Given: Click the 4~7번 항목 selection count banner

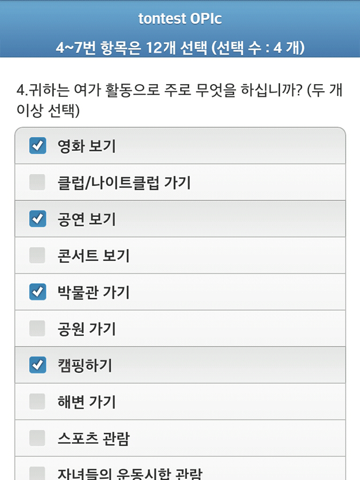Looking at the screenshot, I should click(x=180, y=48).
